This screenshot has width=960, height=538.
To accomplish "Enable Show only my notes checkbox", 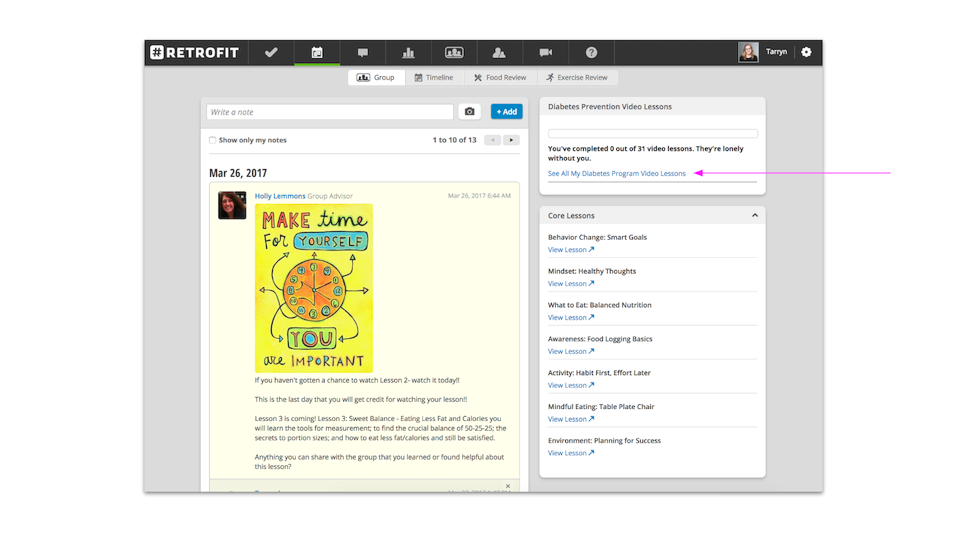I will click(213, 140).
